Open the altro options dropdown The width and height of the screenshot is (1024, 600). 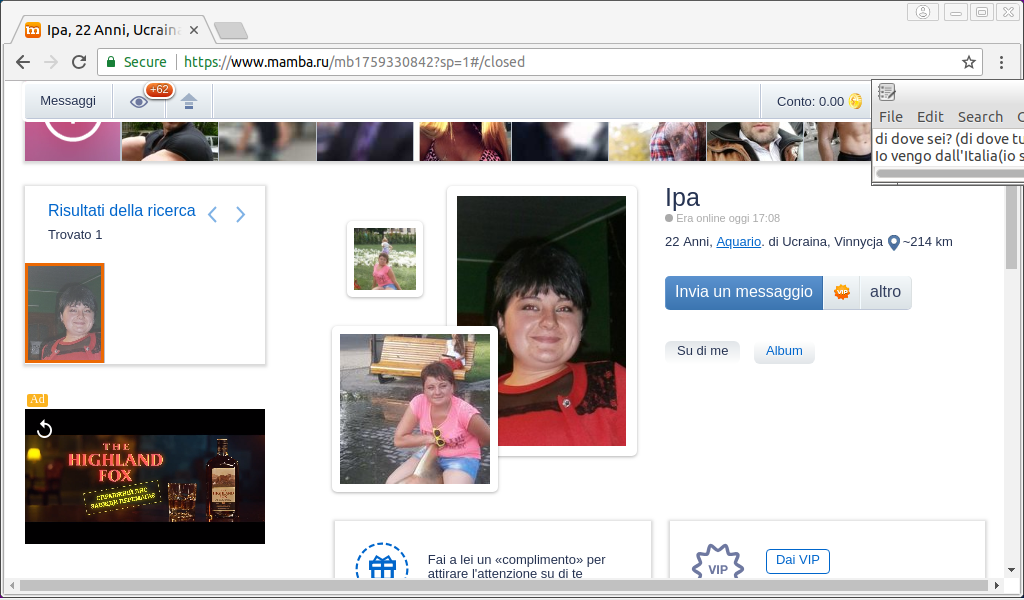pyautogui.click(x=885, y=292)
